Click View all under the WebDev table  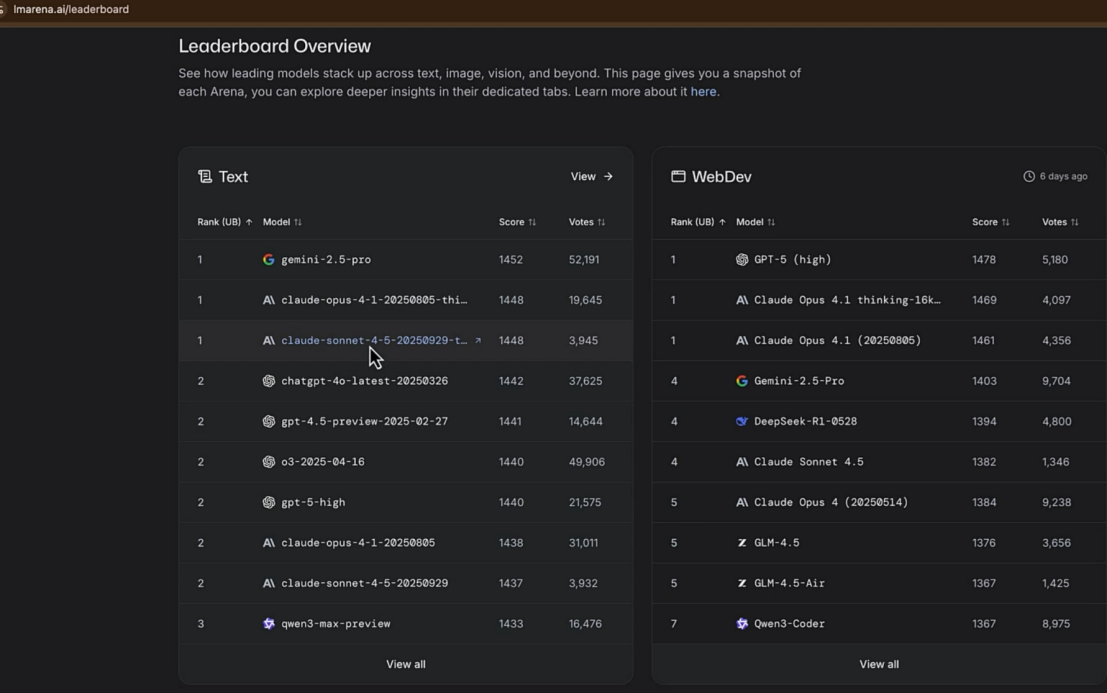(x=879, y=664)
